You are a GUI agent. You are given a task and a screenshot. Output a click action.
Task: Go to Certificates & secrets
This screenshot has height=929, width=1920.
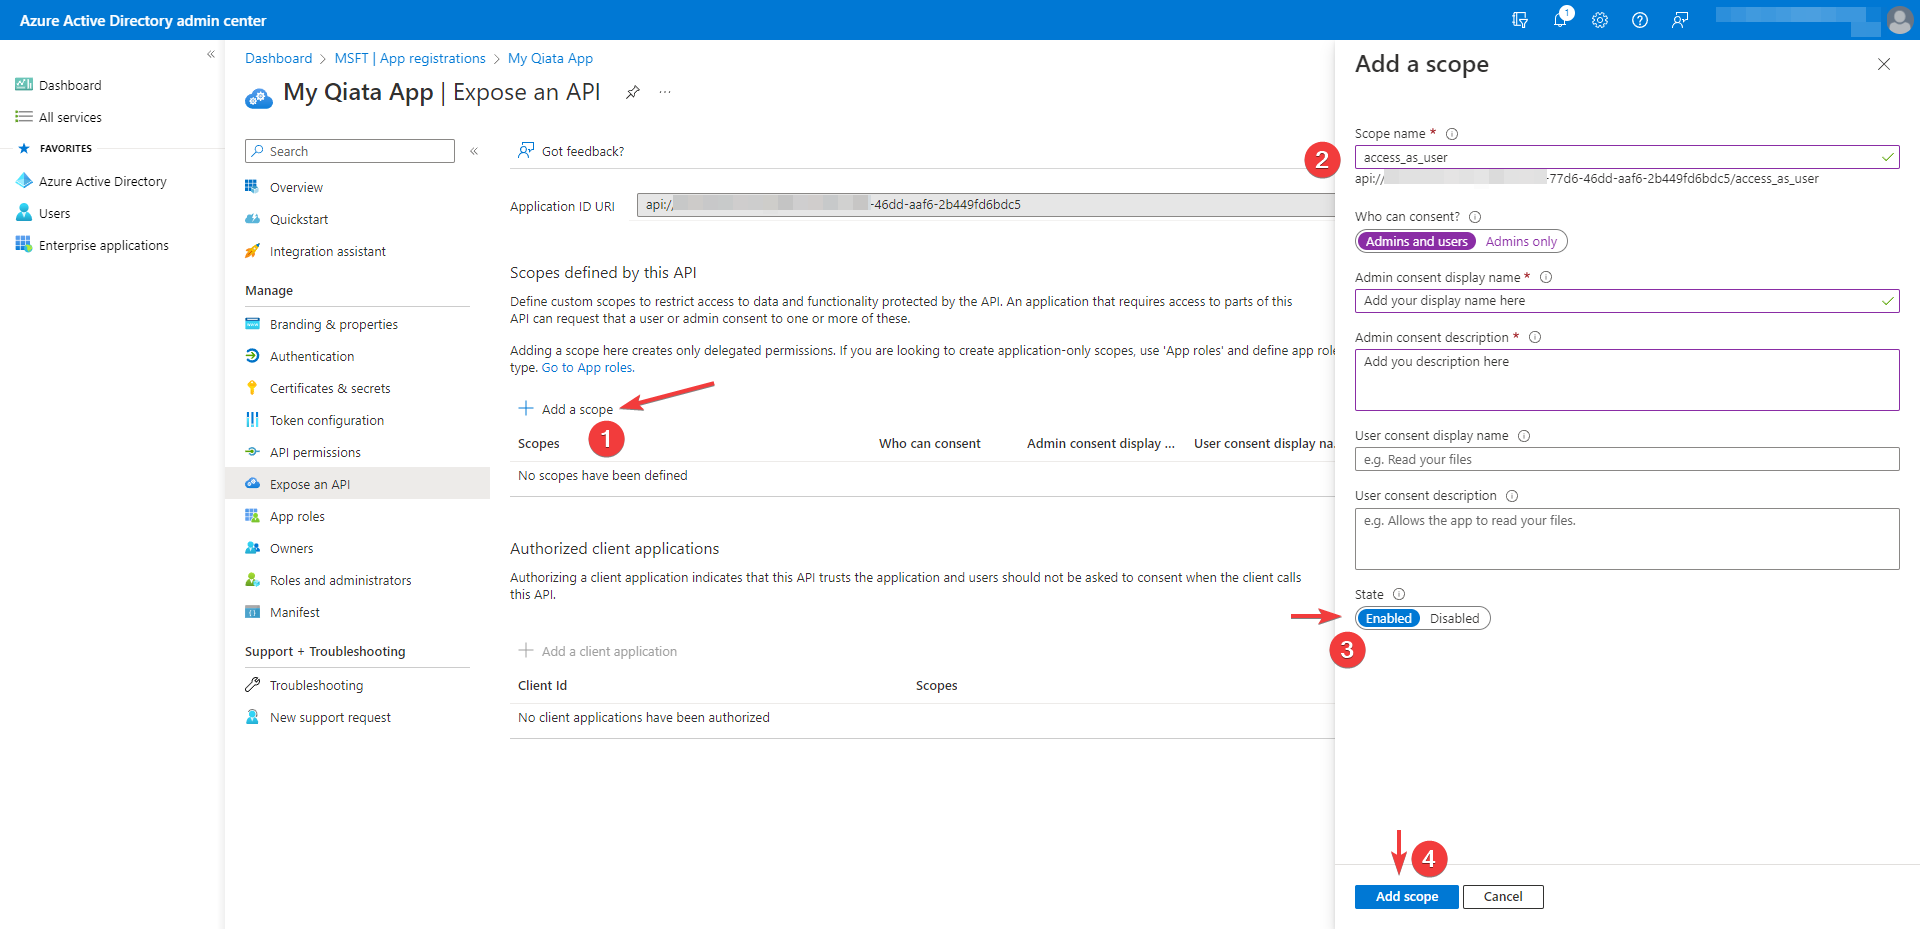[330, 389]
